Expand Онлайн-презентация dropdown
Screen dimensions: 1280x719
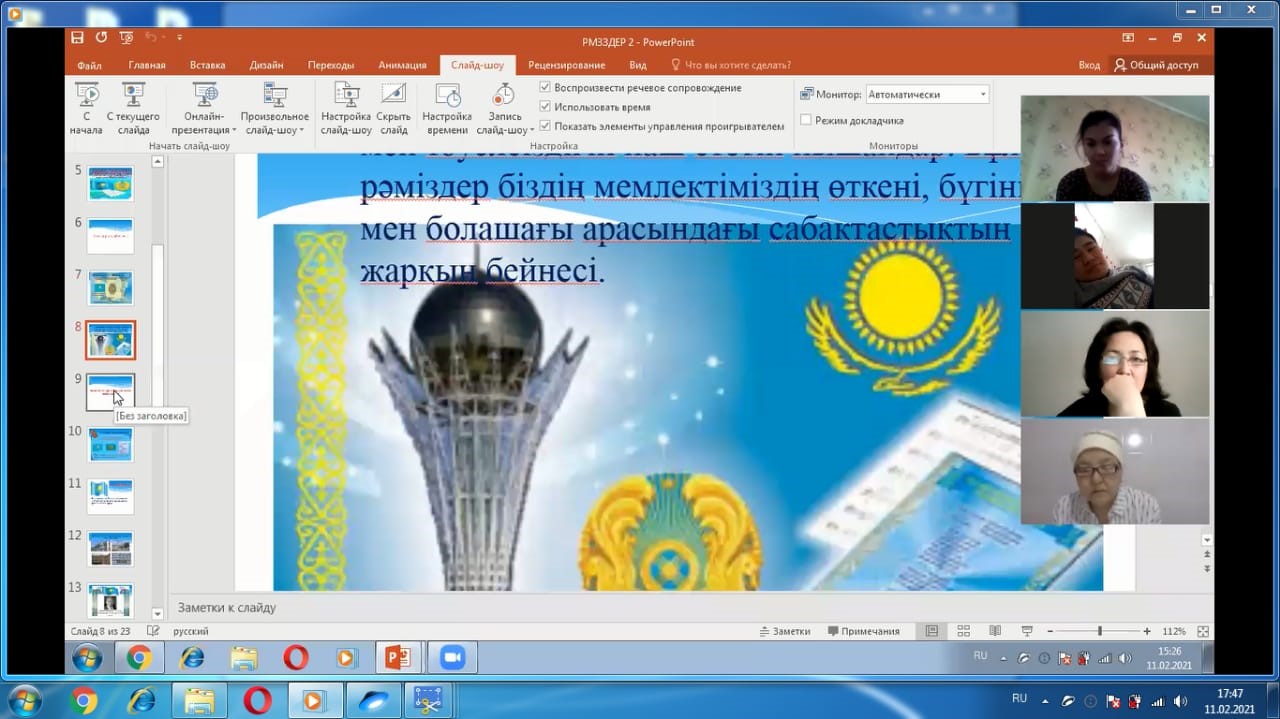(205, 129)
